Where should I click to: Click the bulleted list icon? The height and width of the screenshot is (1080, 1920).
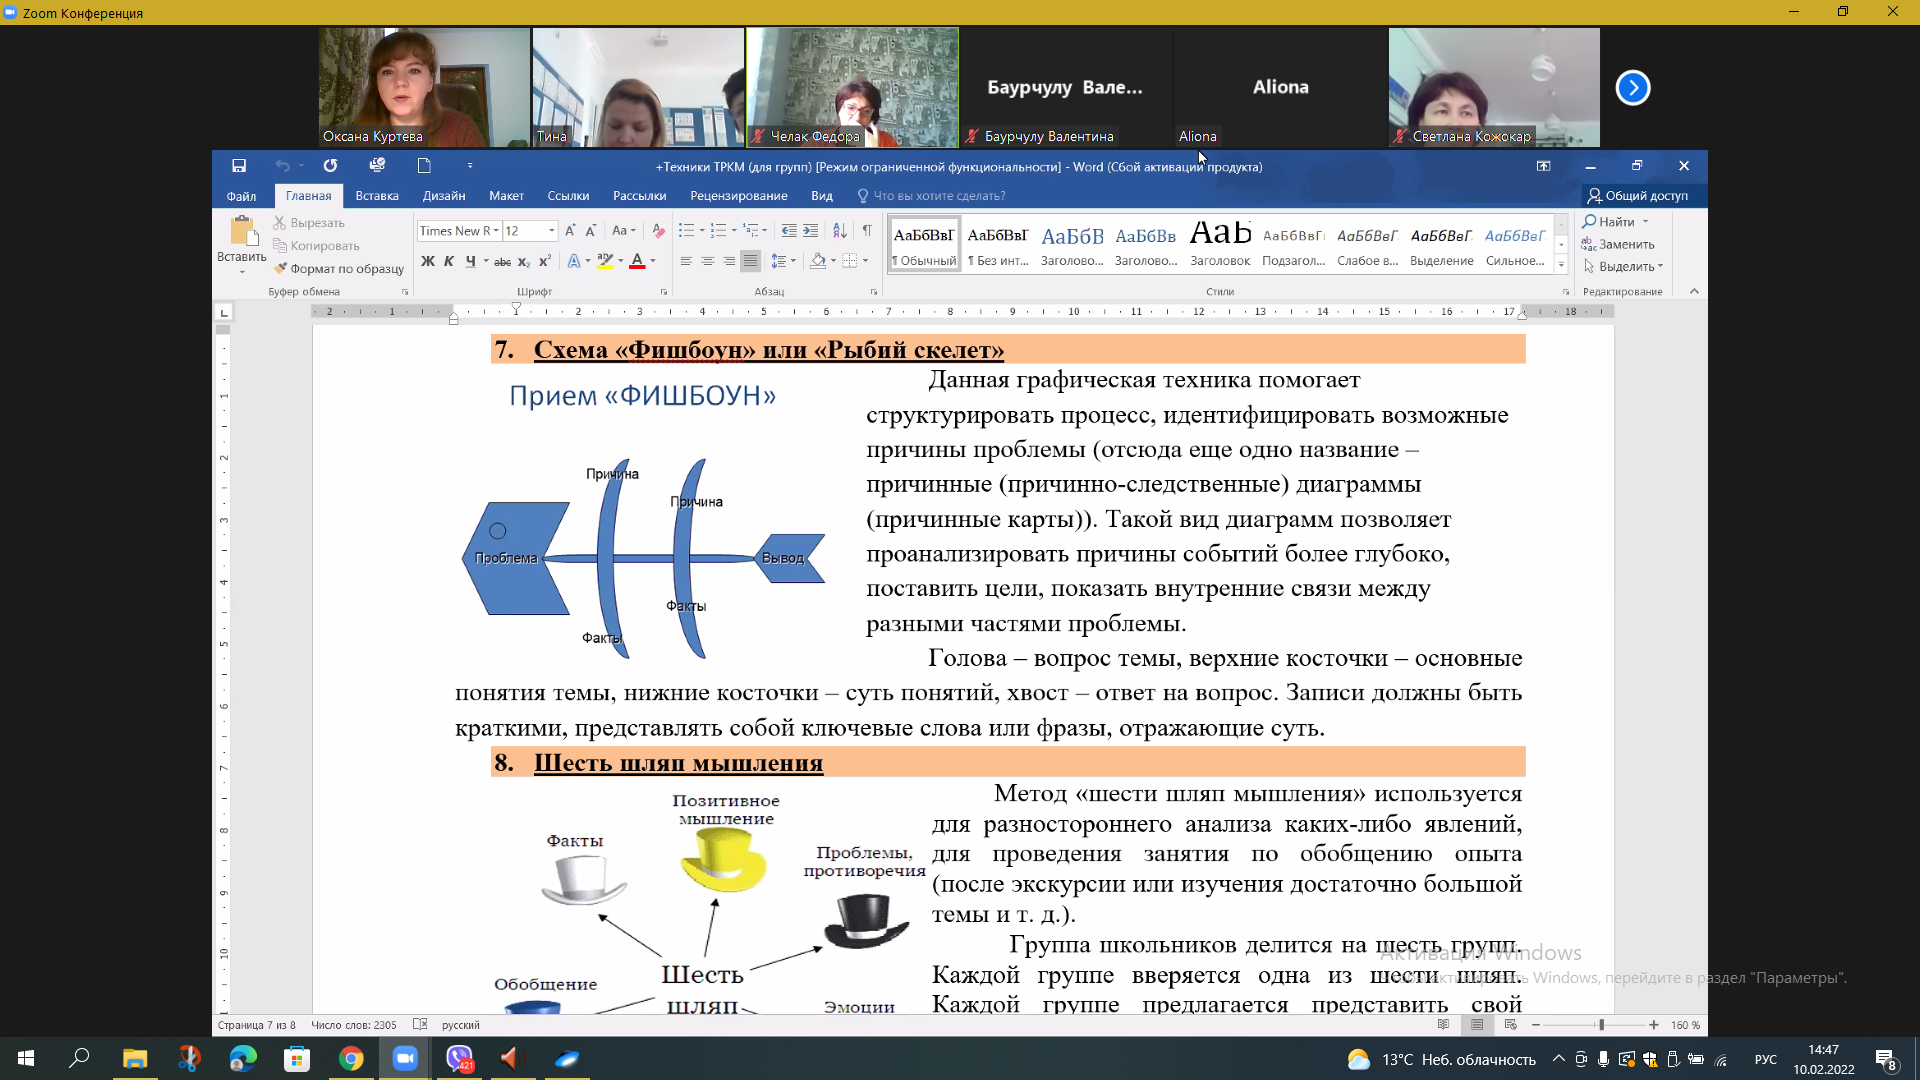coord(686,231)
